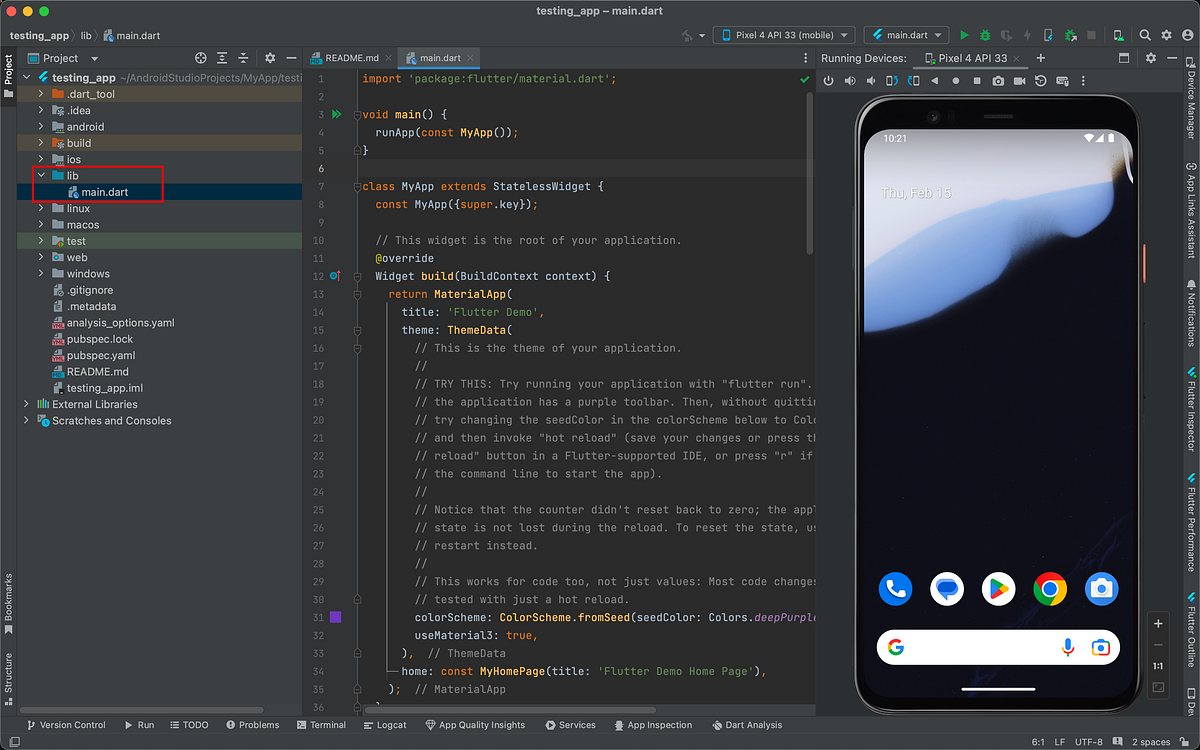The width and height of the screenshot is (1200, 750).
Task: Open emulator Extended Controls via three-dot icon
Action: [x=1083, y=81]
